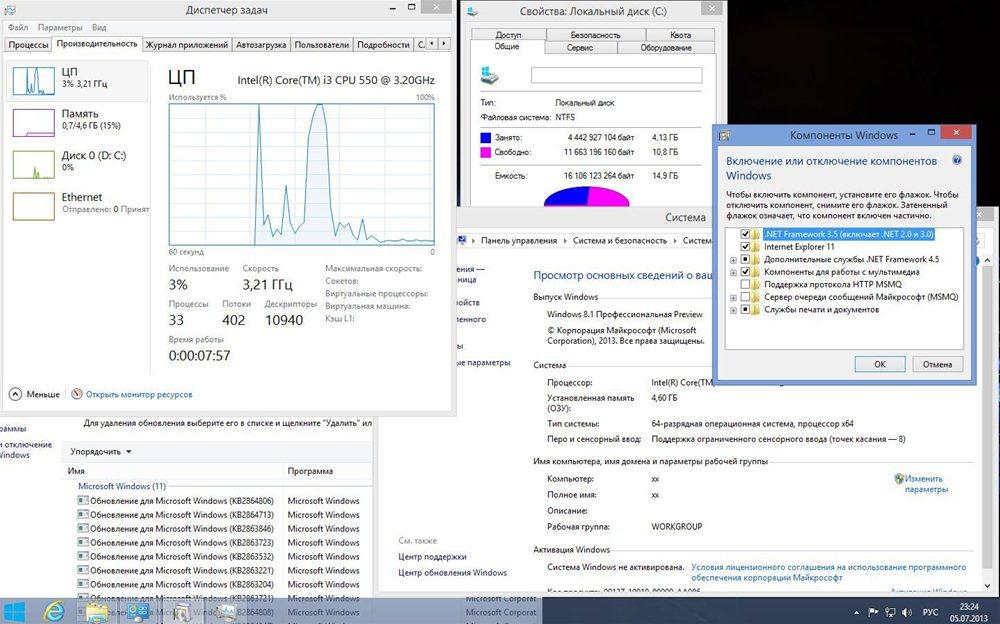The height and width of the screenshot is (624, 1000).
Task: Click the help question mark icon
Action: click(956, 160)
